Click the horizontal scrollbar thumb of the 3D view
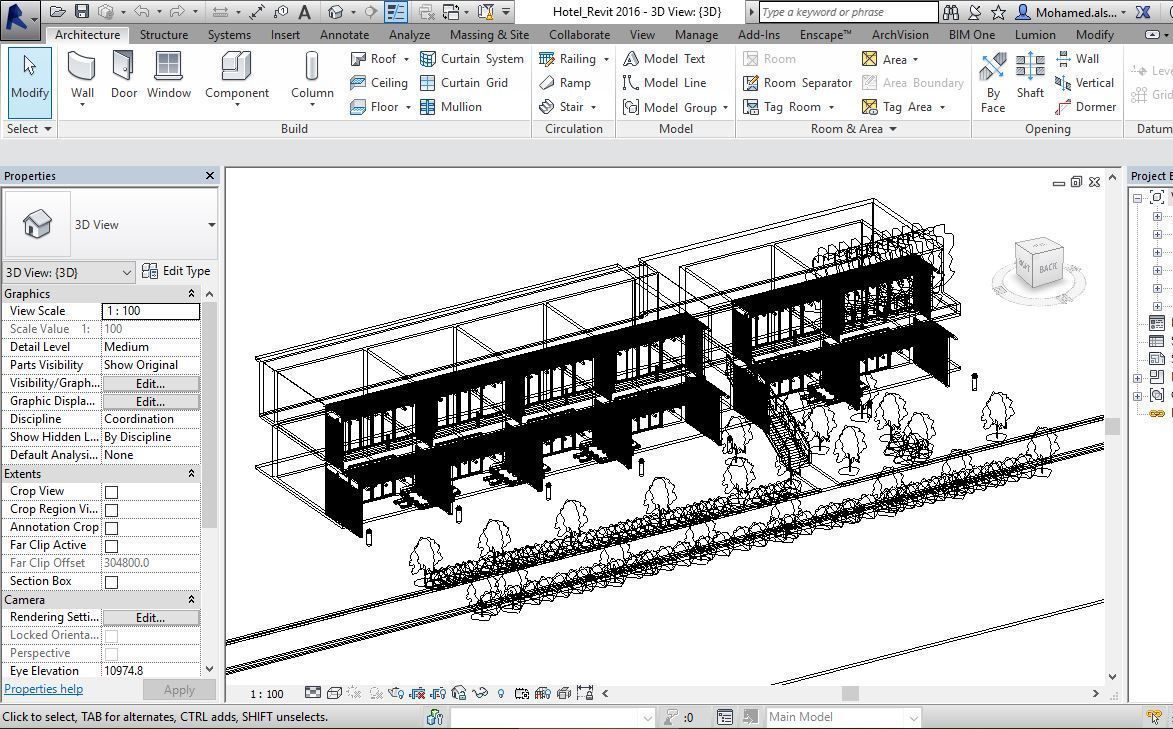Screen dimensions: 1173x729 [x=850, y=694]
